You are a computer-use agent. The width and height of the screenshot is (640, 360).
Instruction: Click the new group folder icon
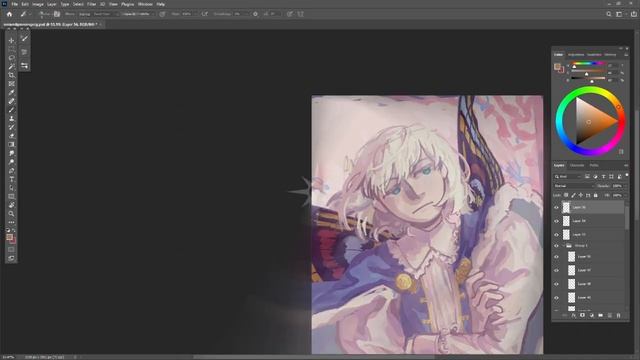[600, 315]
